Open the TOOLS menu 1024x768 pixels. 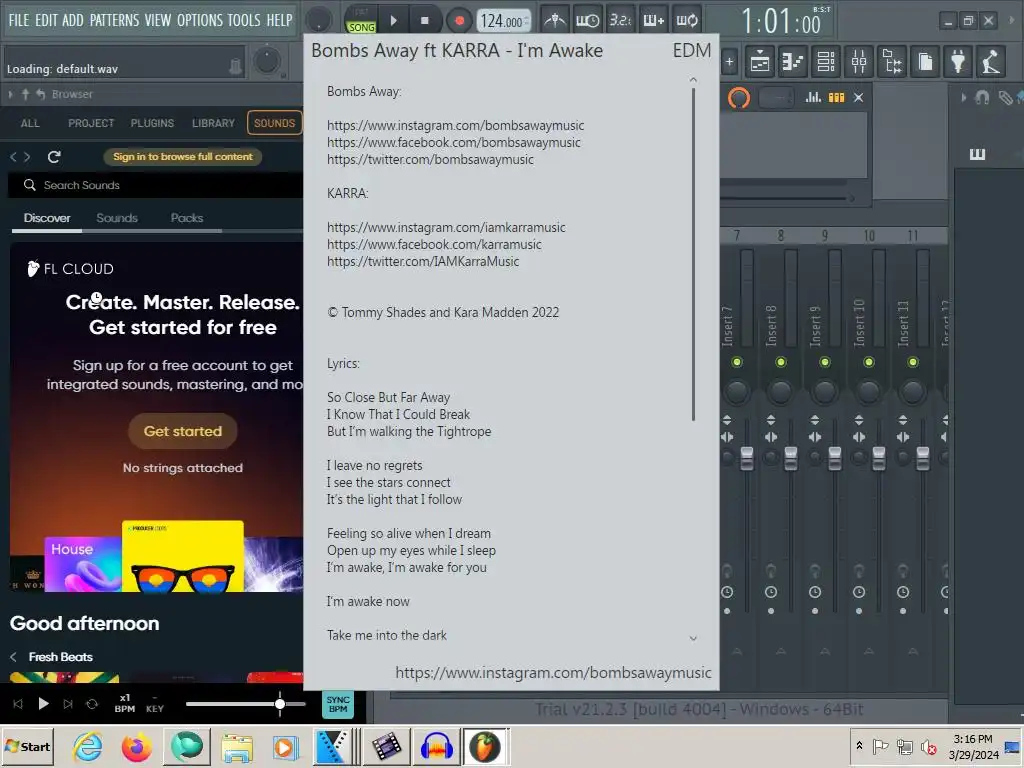coord(244,20)
